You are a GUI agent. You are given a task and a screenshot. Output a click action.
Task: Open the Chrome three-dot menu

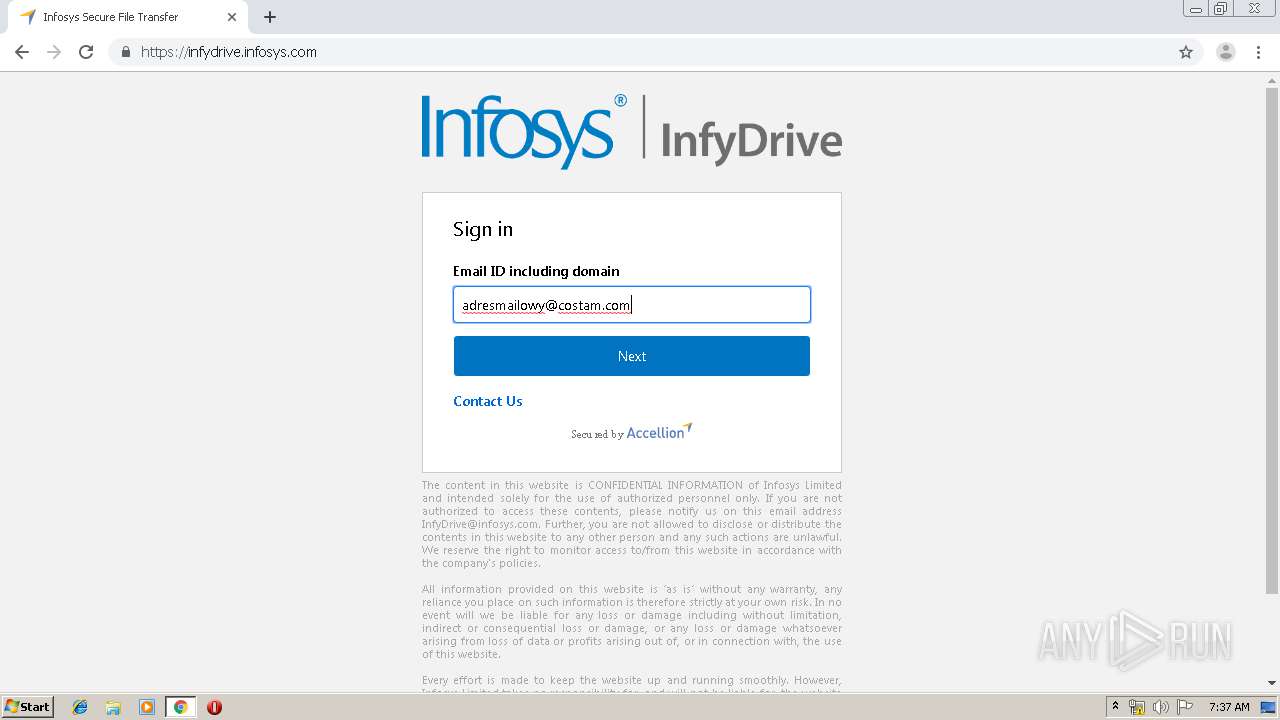click(1259, 52)
